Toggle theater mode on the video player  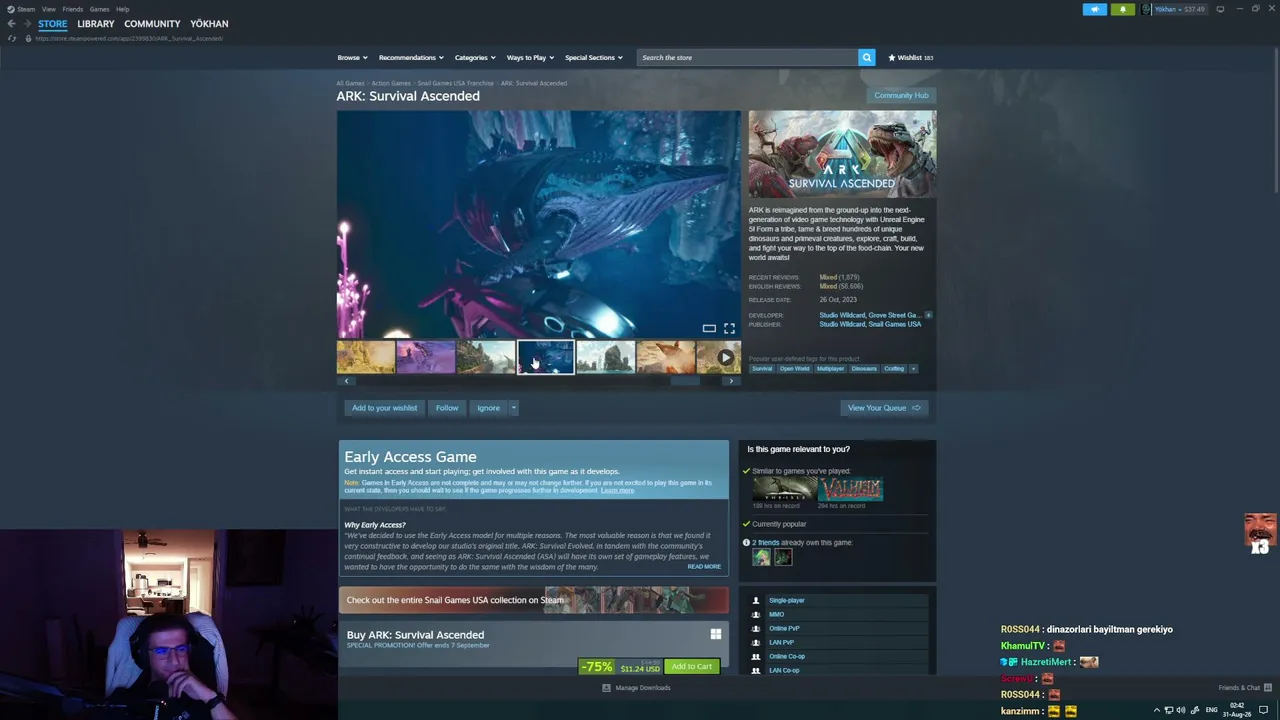coord(709,328)
